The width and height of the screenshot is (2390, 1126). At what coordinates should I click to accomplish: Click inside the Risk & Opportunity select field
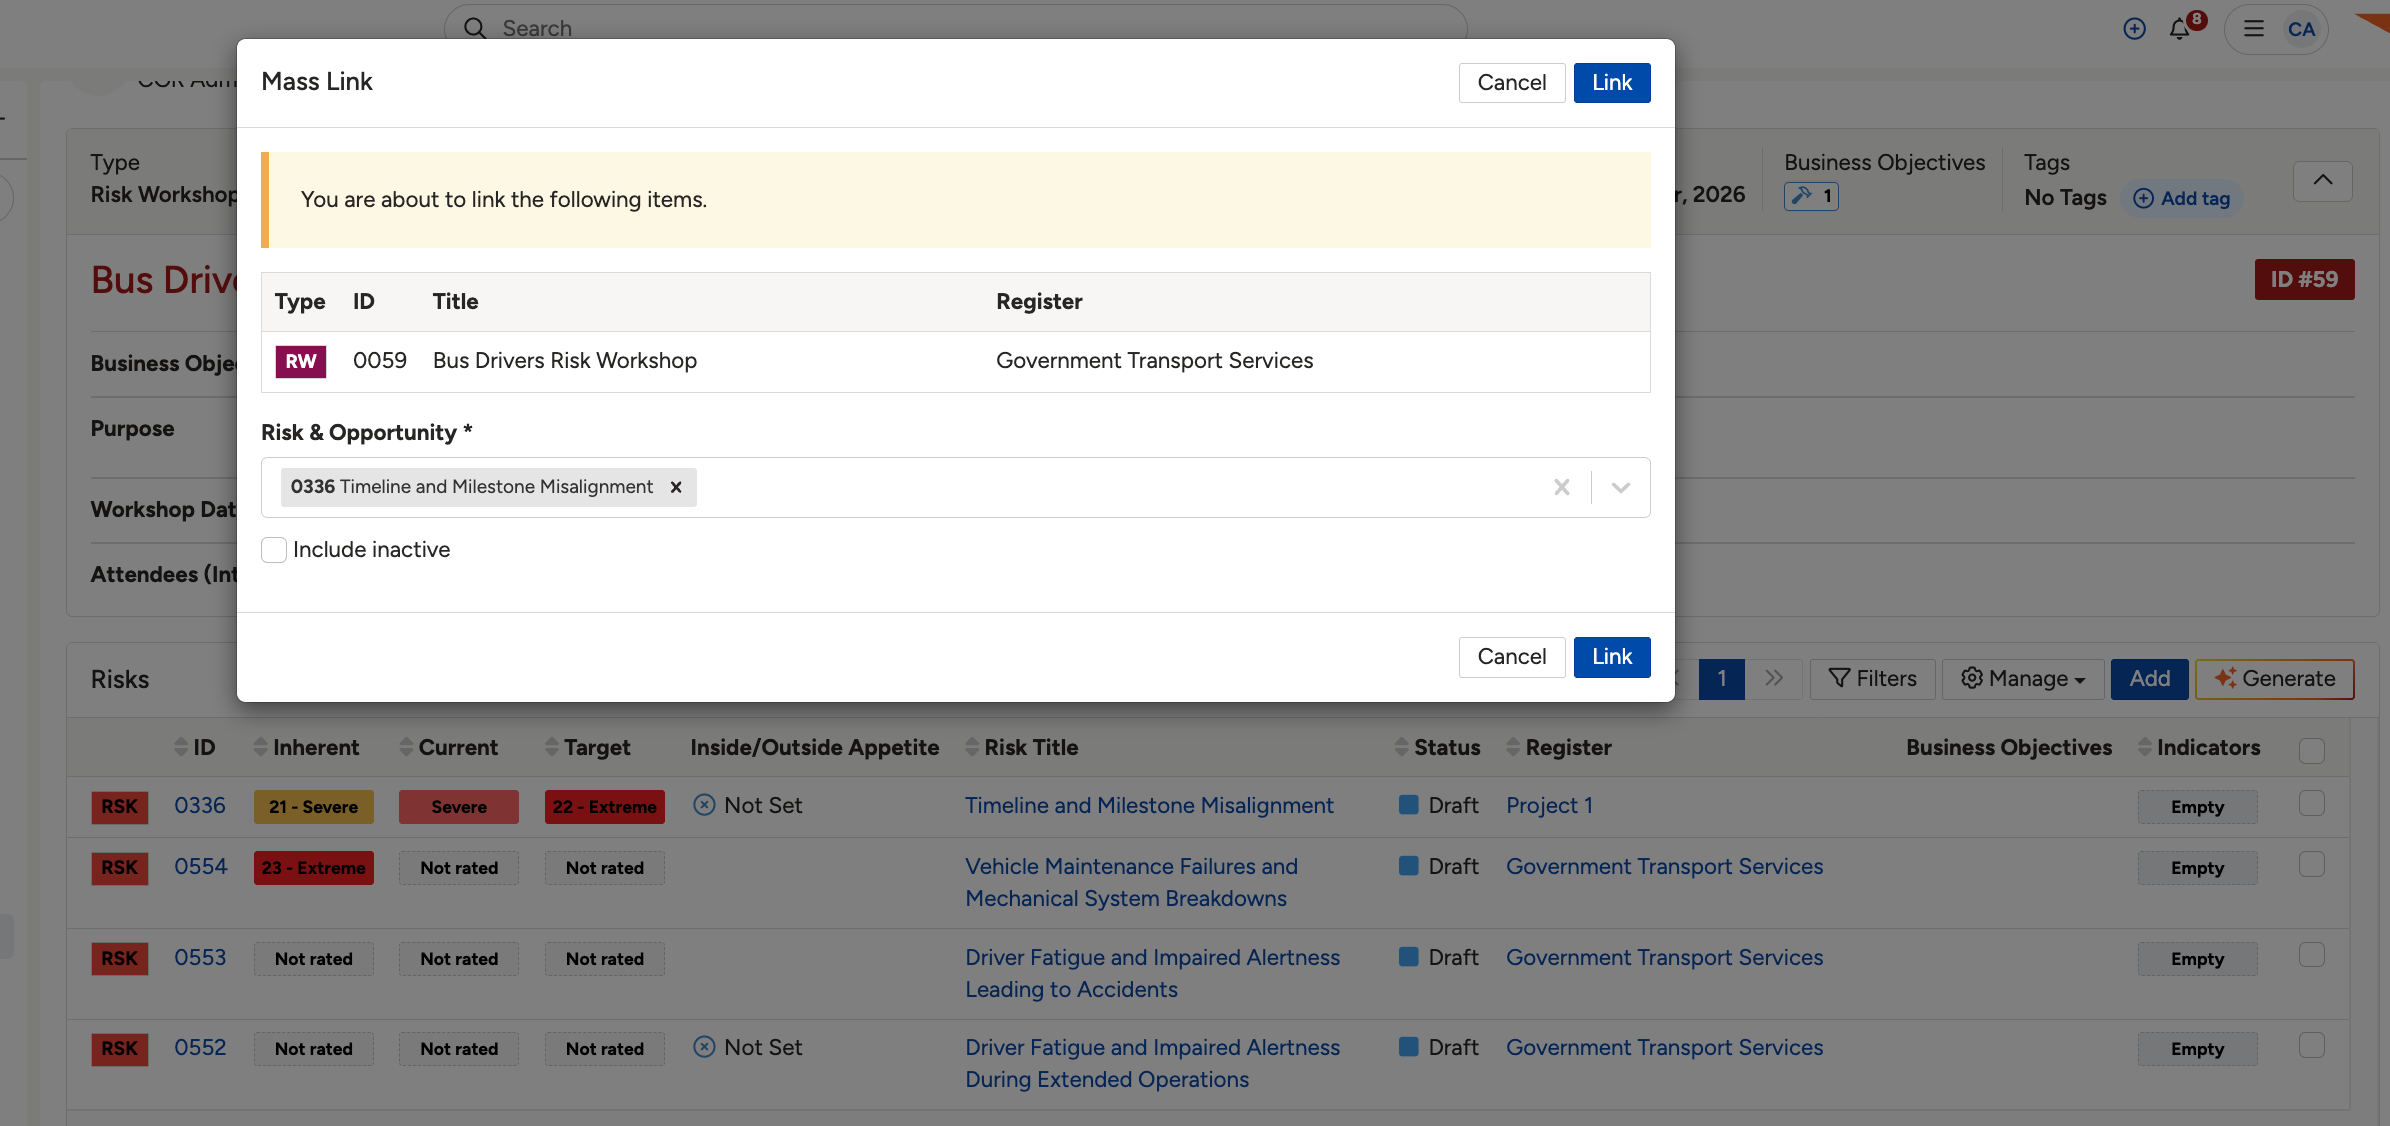pyautogui.click(x=956, y=487)
